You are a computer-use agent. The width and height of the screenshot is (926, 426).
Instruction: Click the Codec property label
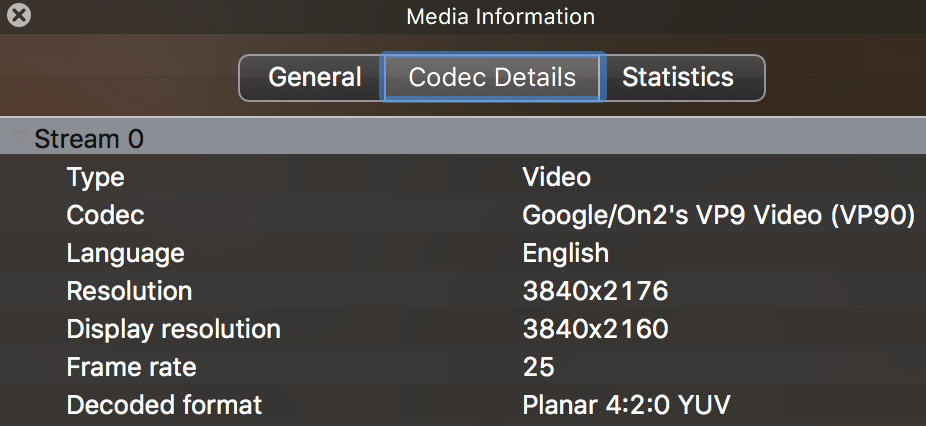[105, 215]
